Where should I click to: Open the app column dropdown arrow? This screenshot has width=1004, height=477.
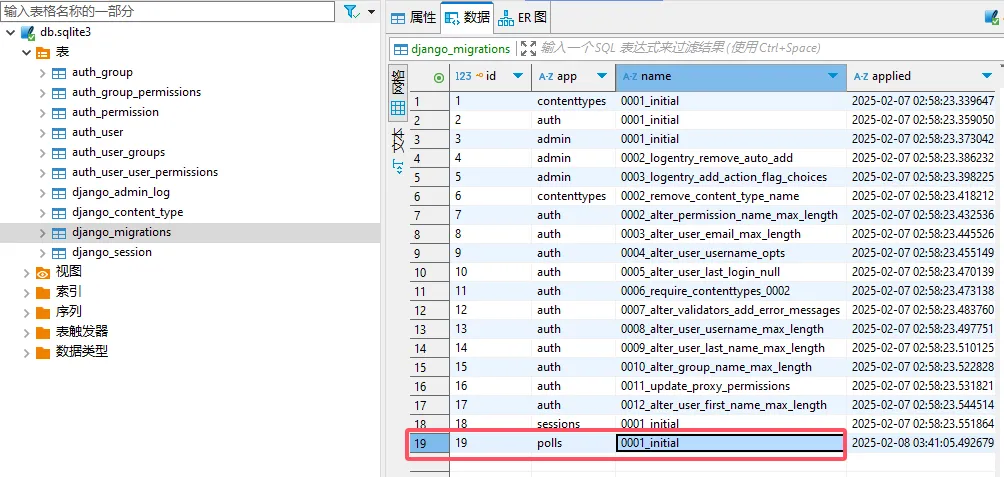pyautogui.click(x=602, y=76)
